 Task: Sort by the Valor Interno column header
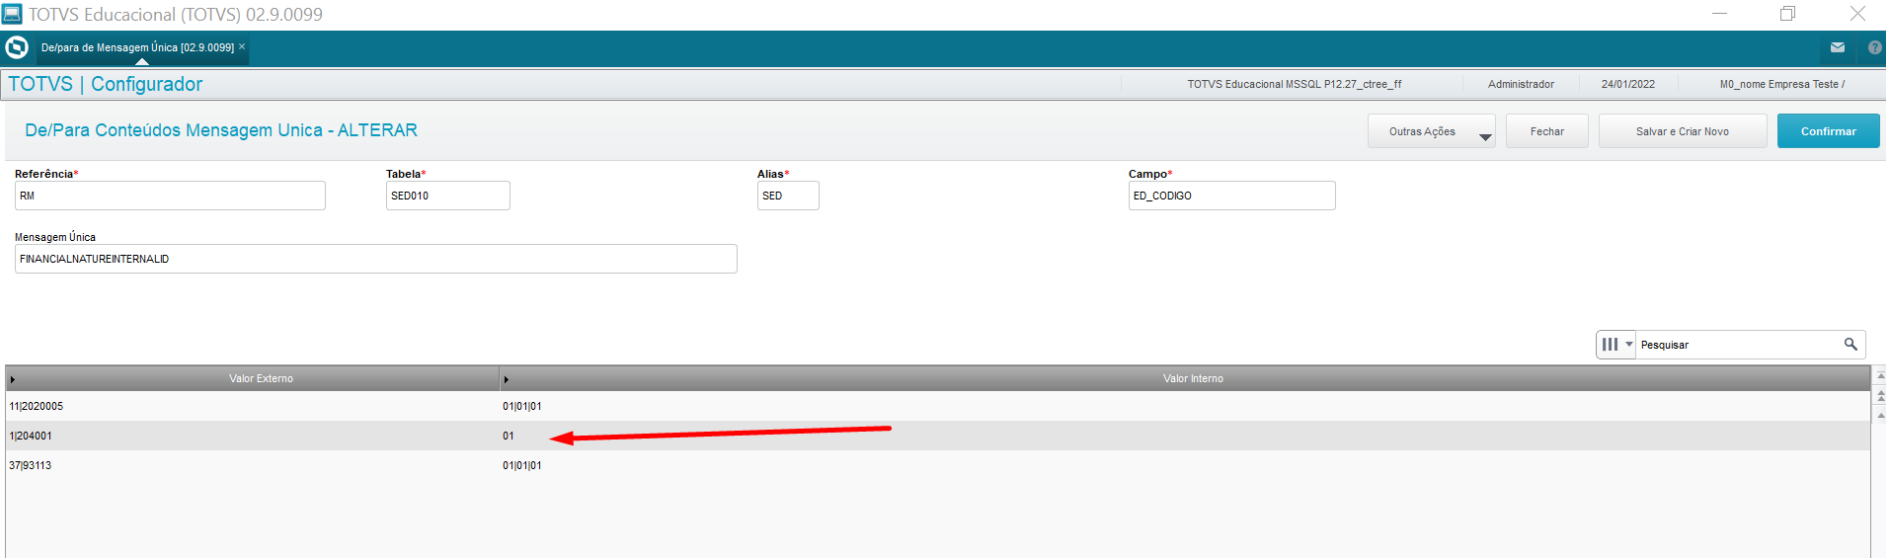pos(1193,379)
